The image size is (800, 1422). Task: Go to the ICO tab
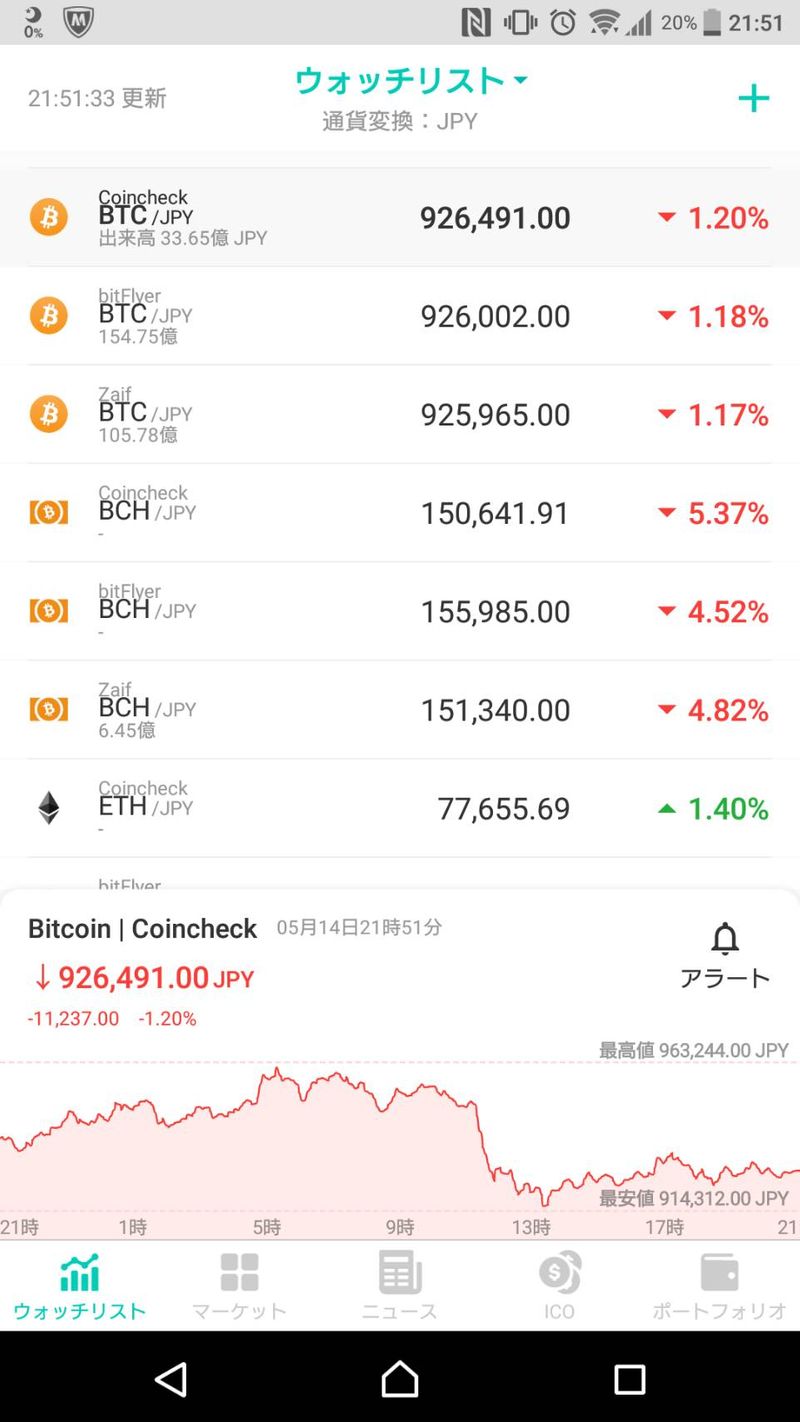559,1285
